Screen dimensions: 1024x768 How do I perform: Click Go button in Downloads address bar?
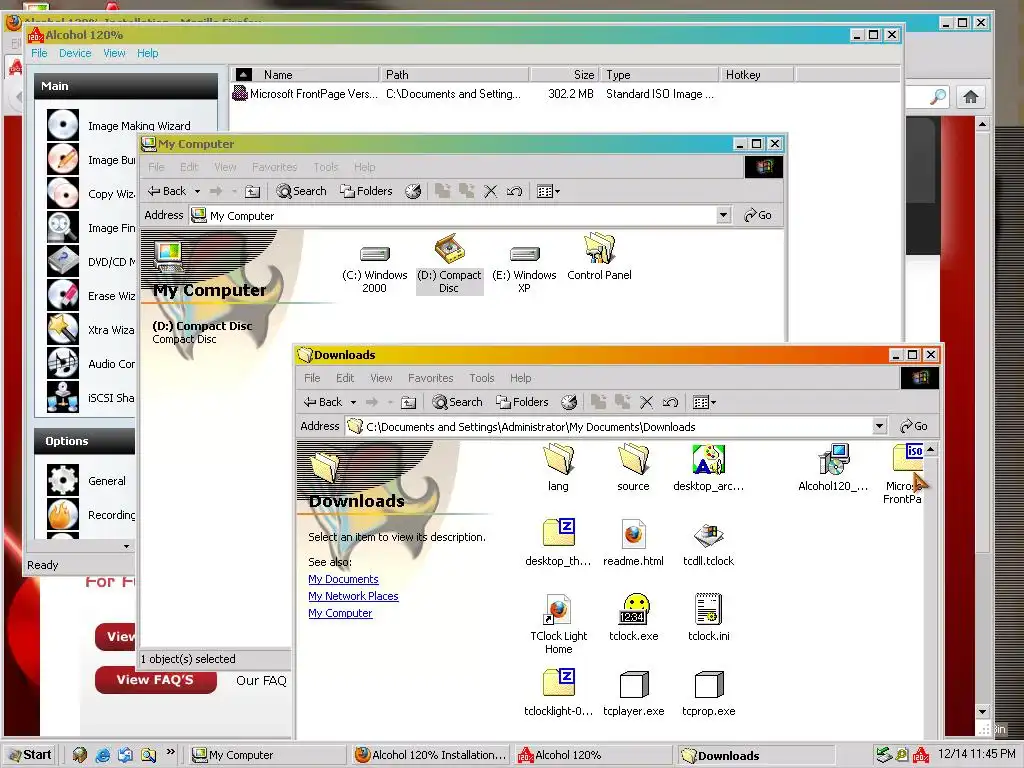(x=913, y=426)
